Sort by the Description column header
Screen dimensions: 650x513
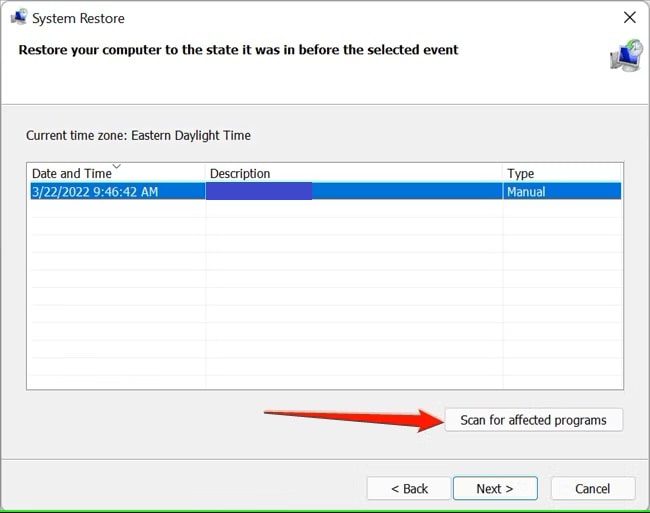click(354, 173)
